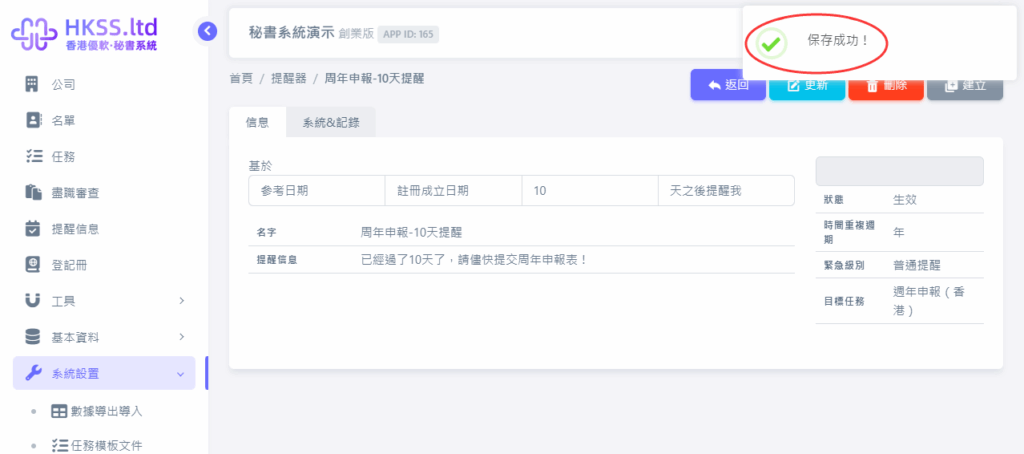Click the 登記冊 register icon
The height and width of the screenshot is (454, 1024).
[32, 265]
